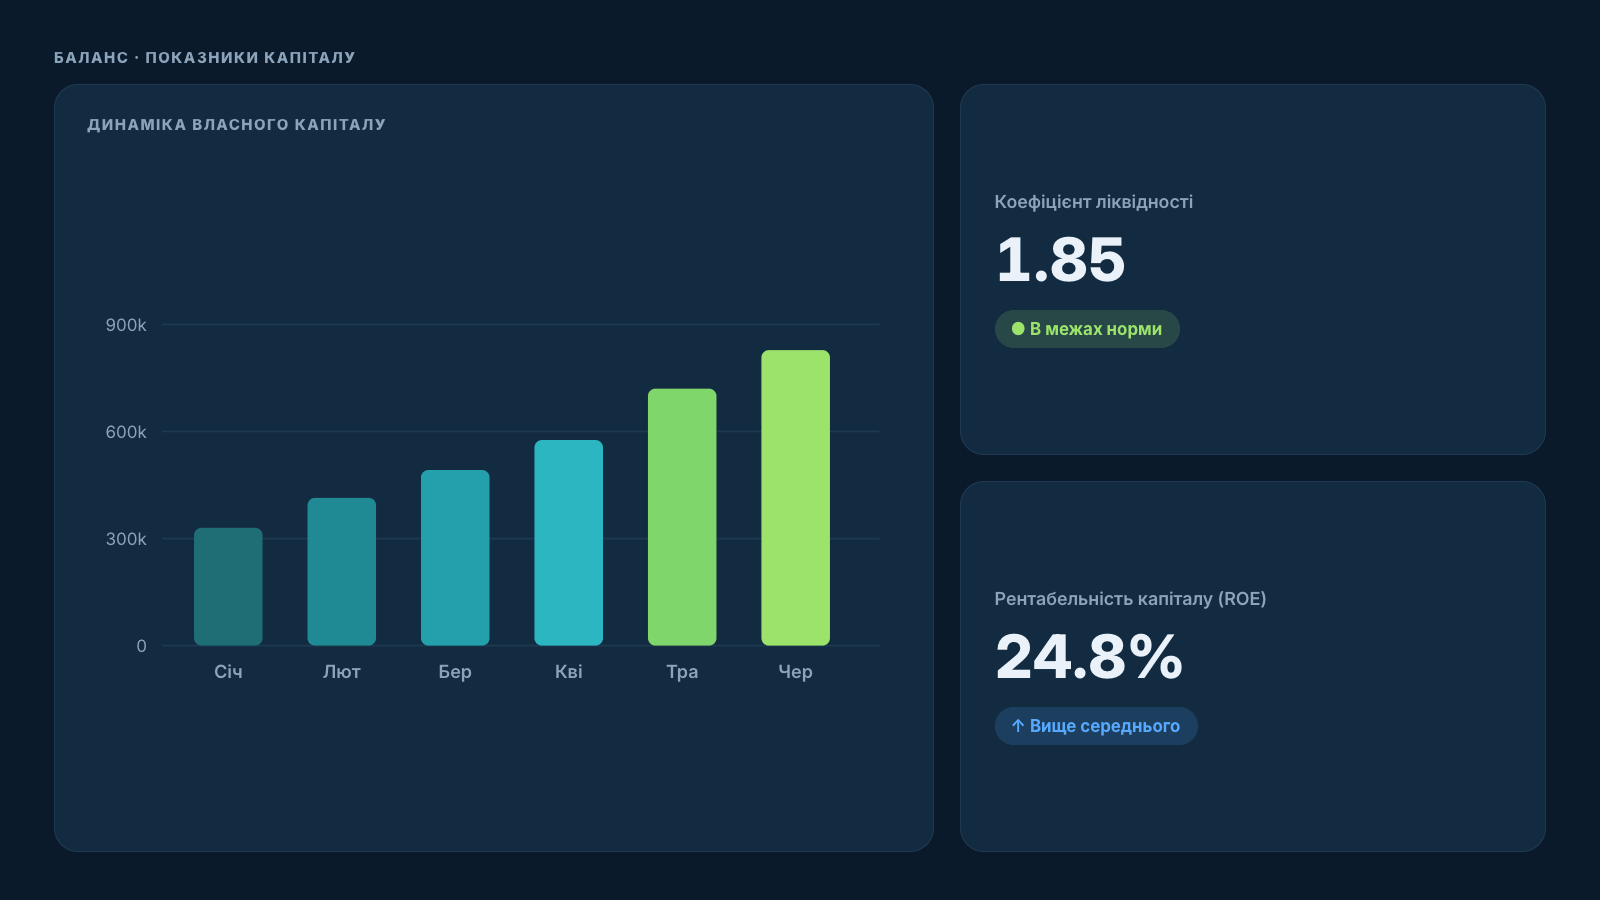Click the 'В межах норми' status badge
The image size is (1600, 900).
coord(1087,329)
